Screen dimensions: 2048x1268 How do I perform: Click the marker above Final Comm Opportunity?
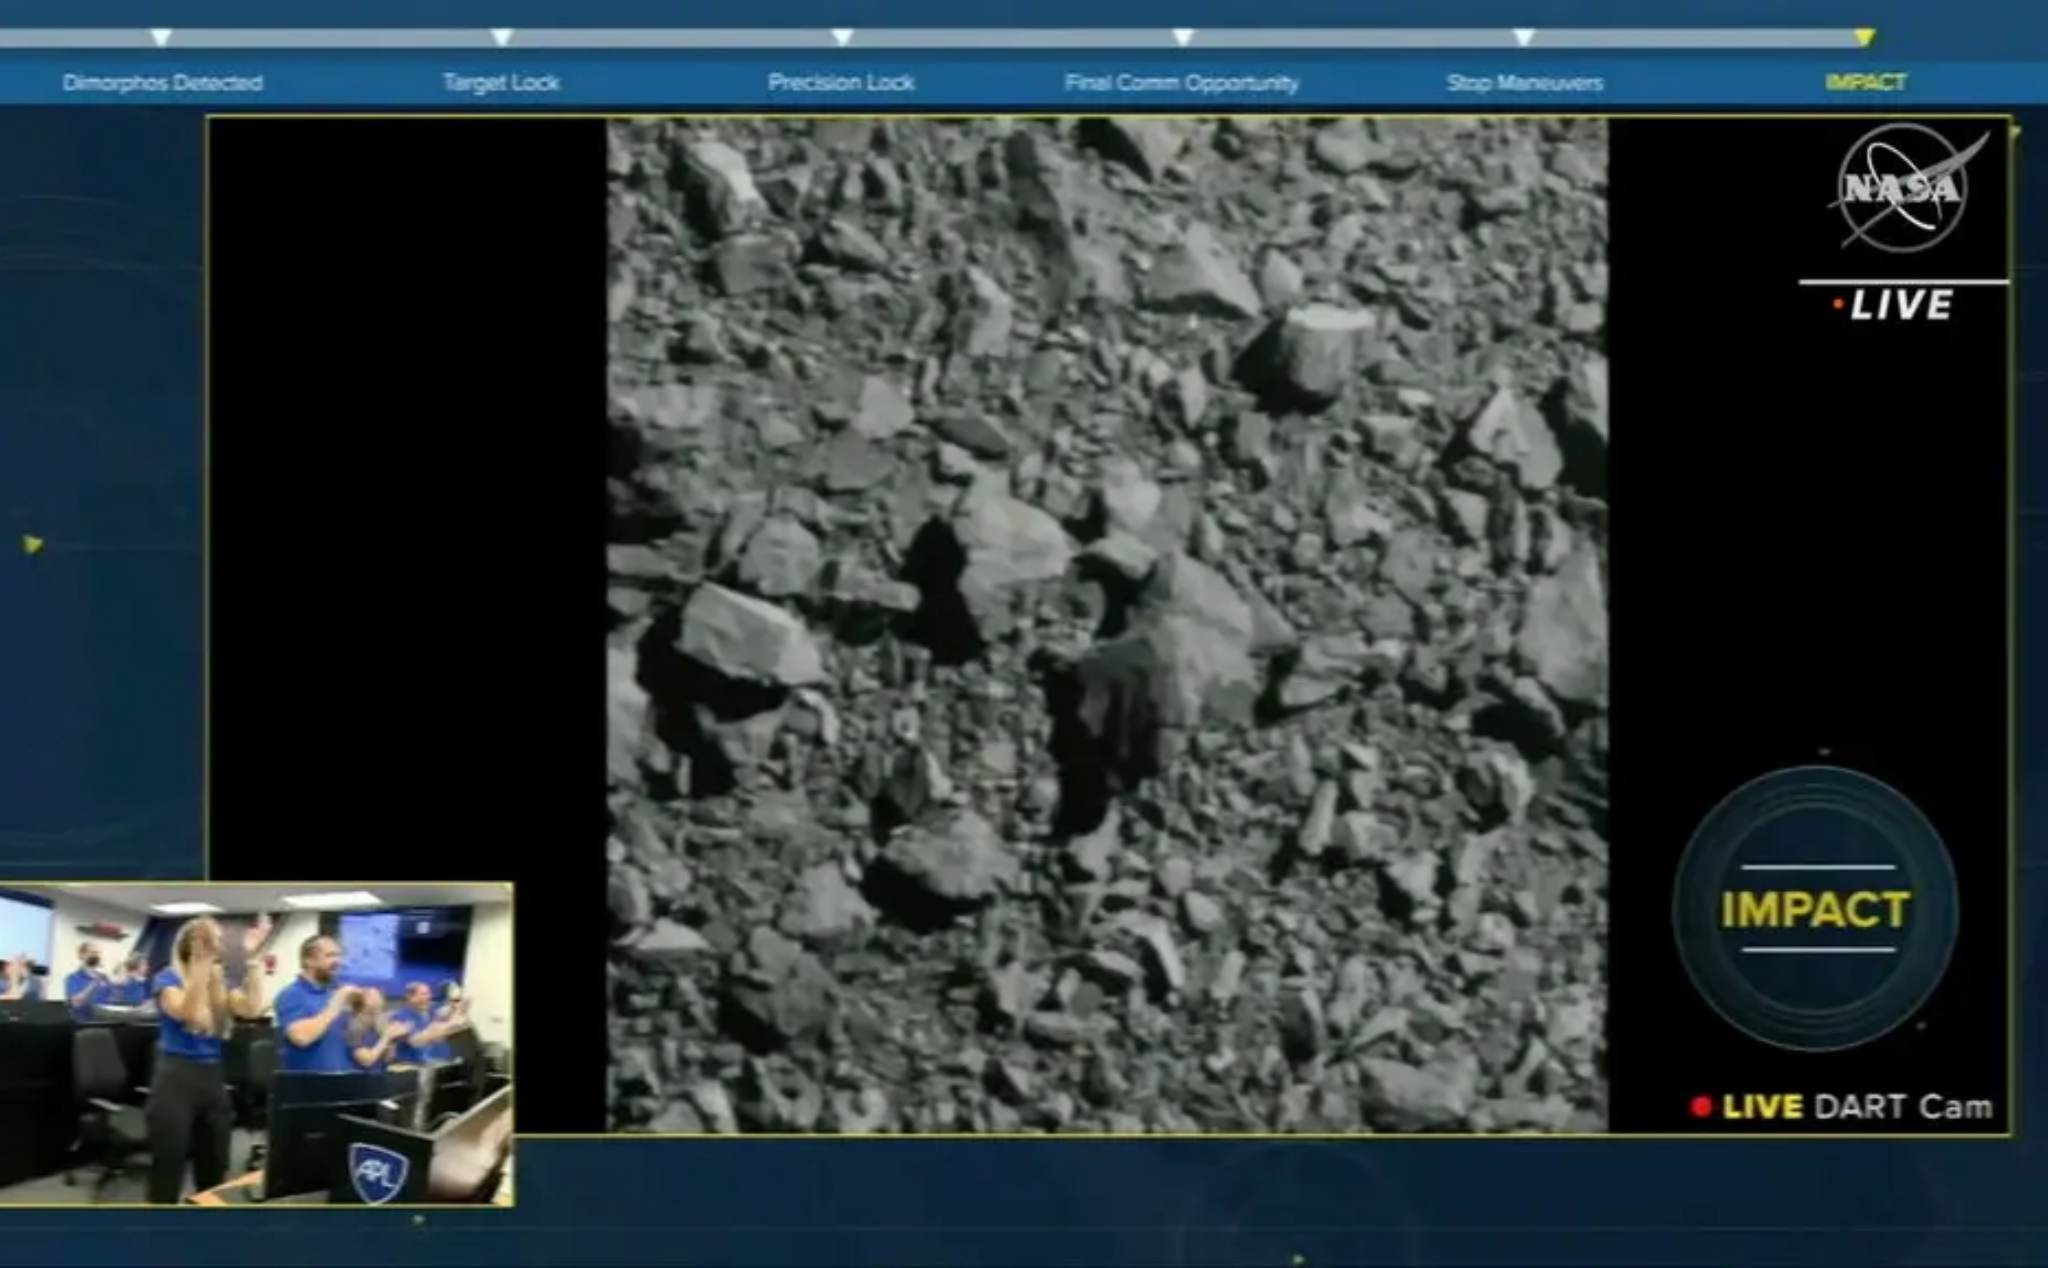[x=1183, y=38]
